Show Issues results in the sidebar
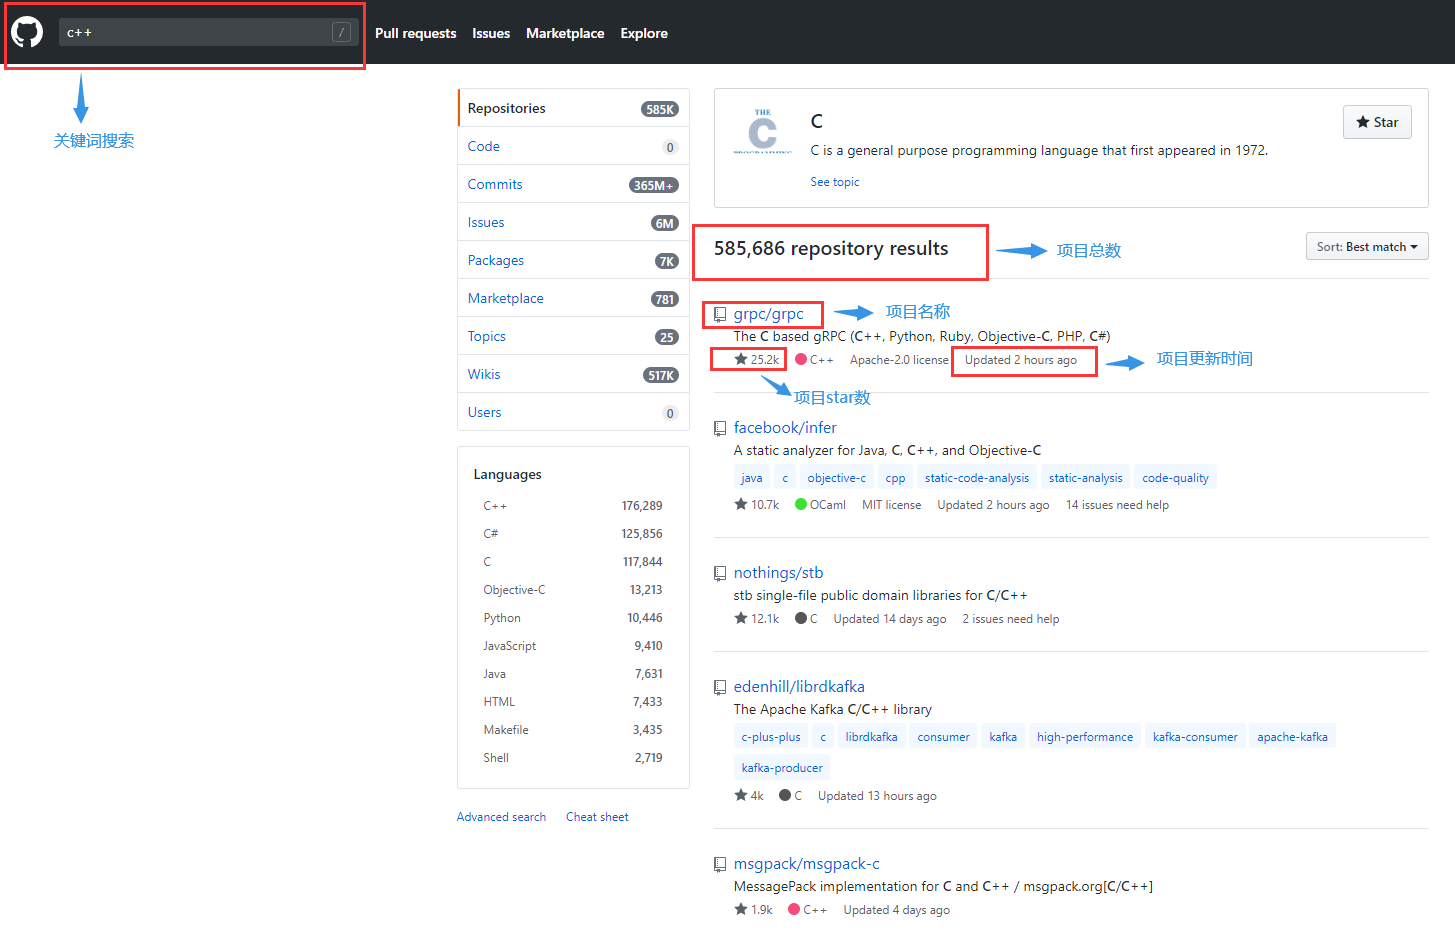Viewport: 1455px width, 932px height. pyautogui.click(x=573, y=222)
